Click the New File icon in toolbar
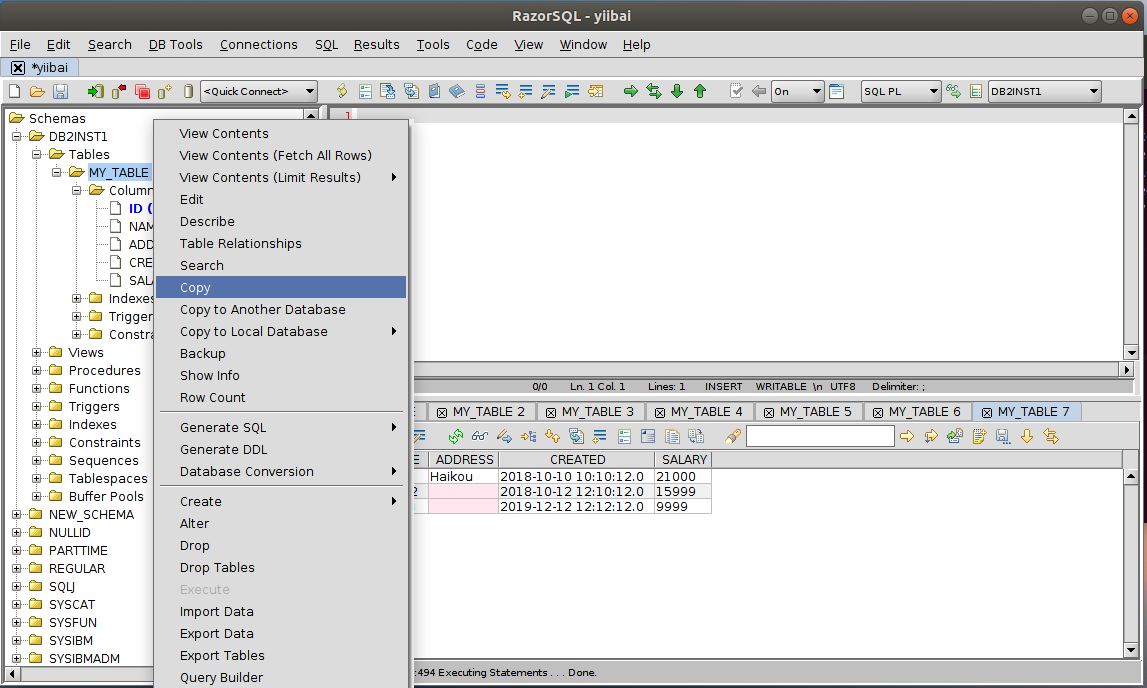The width and height of the screenshot is (1147, 688). 15,91
